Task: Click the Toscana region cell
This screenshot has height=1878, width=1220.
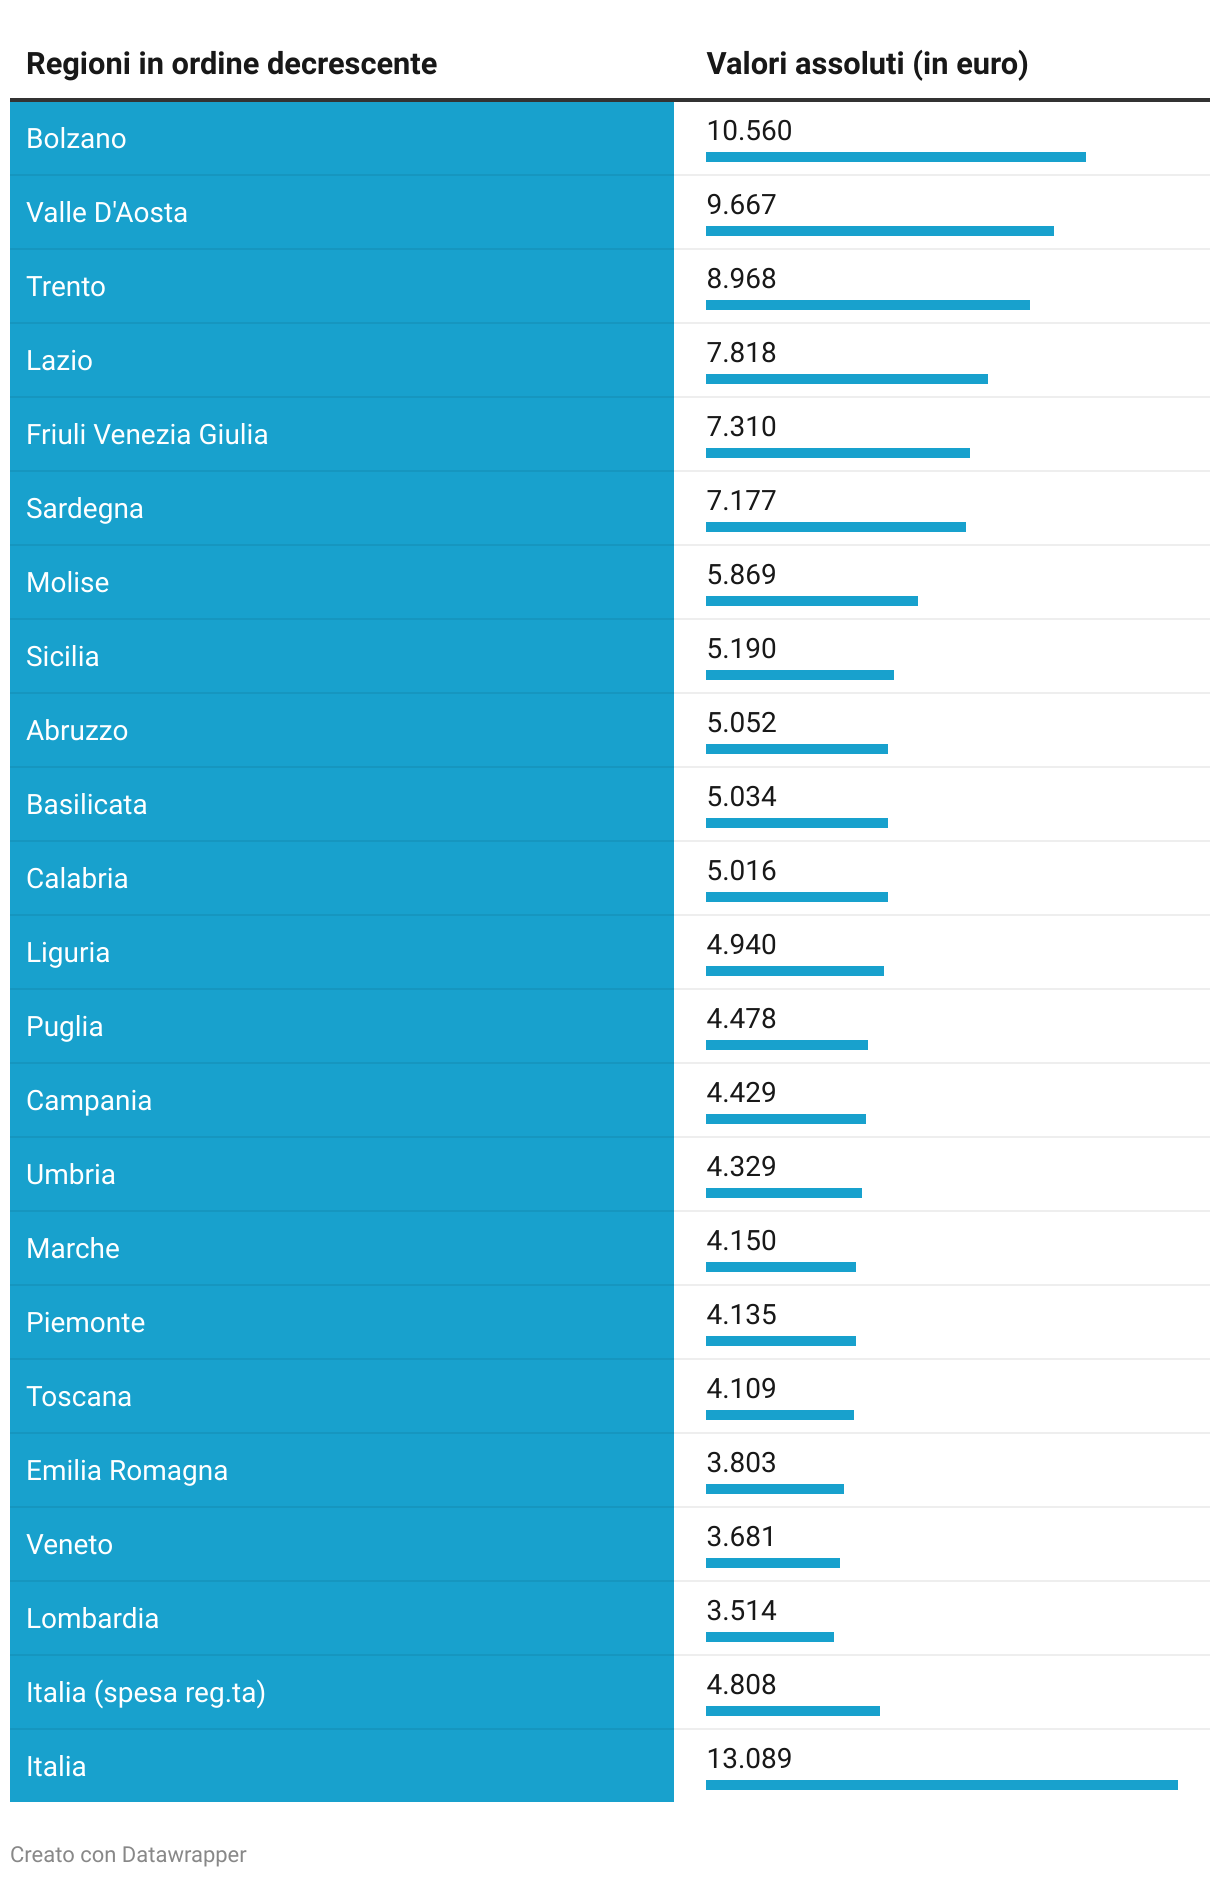Action: (342, 1396)
